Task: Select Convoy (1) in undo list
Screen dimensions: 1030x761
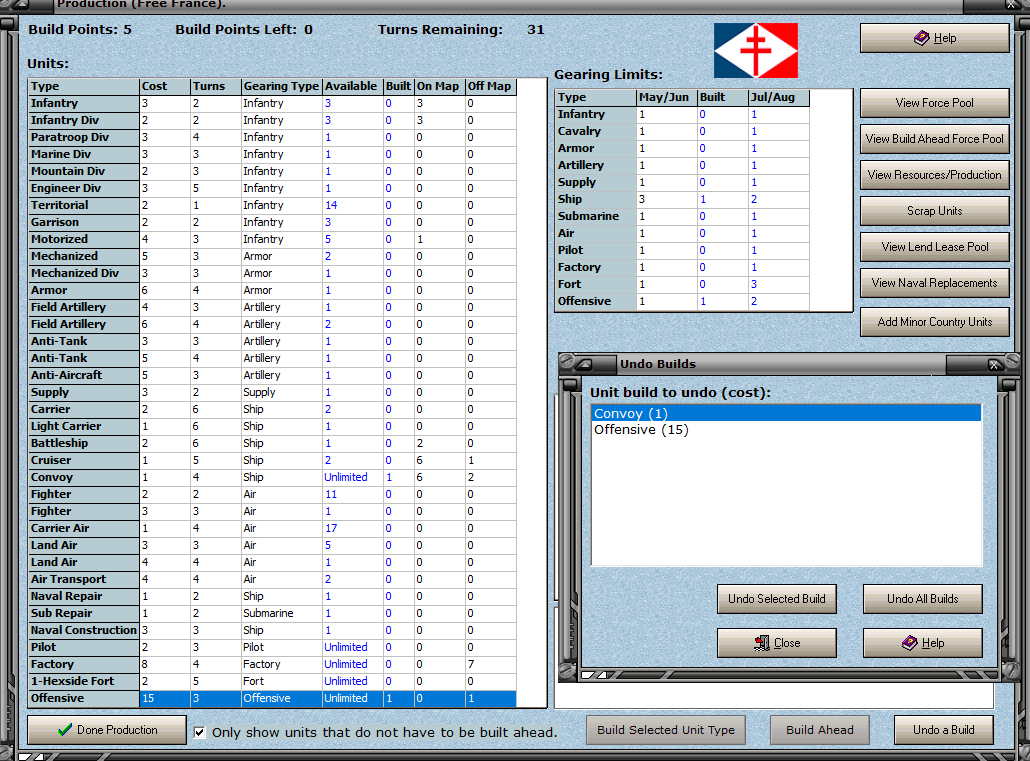Action: [x=786, y=413]
